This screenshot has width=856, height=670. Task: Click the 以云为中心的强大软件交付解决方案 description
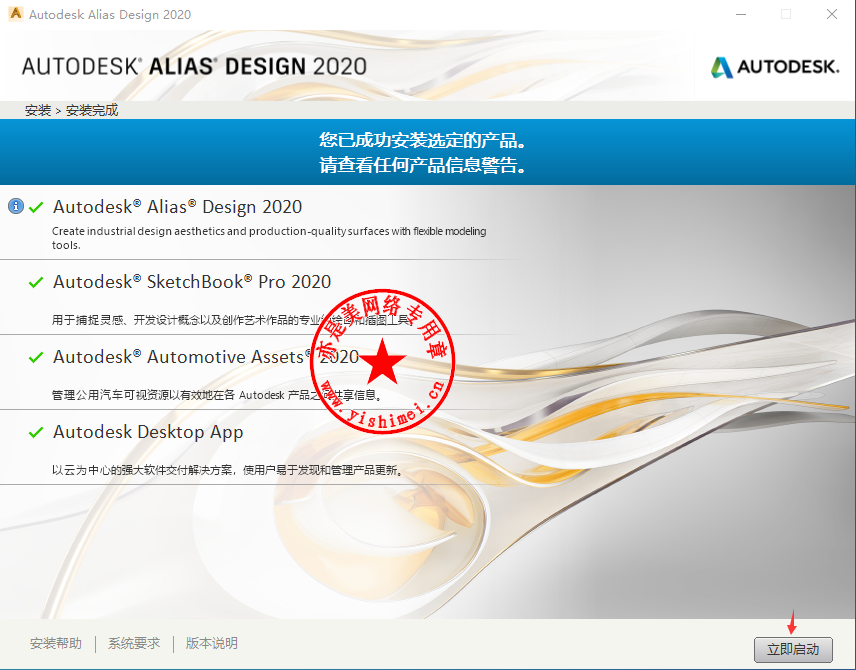[228, 470]
